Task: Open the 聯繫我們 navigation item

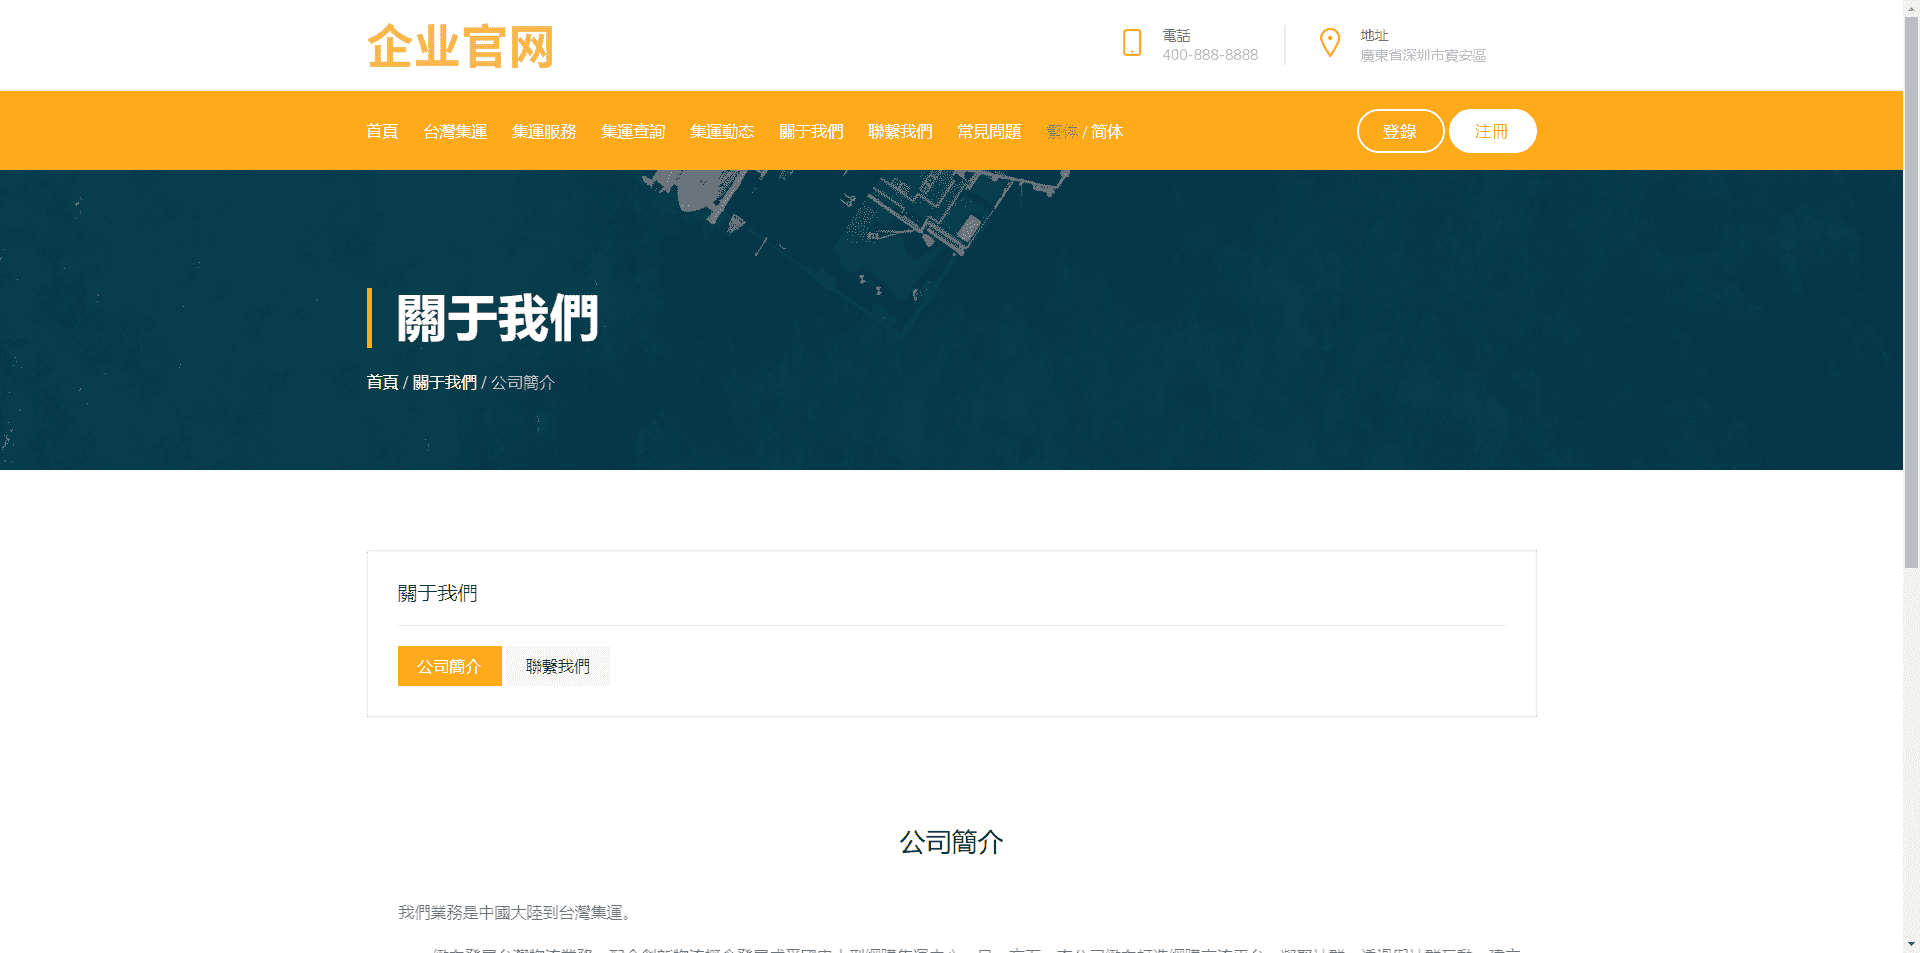Action: click(900, 131)
